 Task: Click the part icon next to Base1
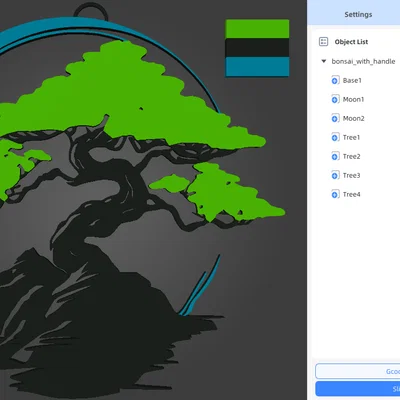tap(335, 80)
